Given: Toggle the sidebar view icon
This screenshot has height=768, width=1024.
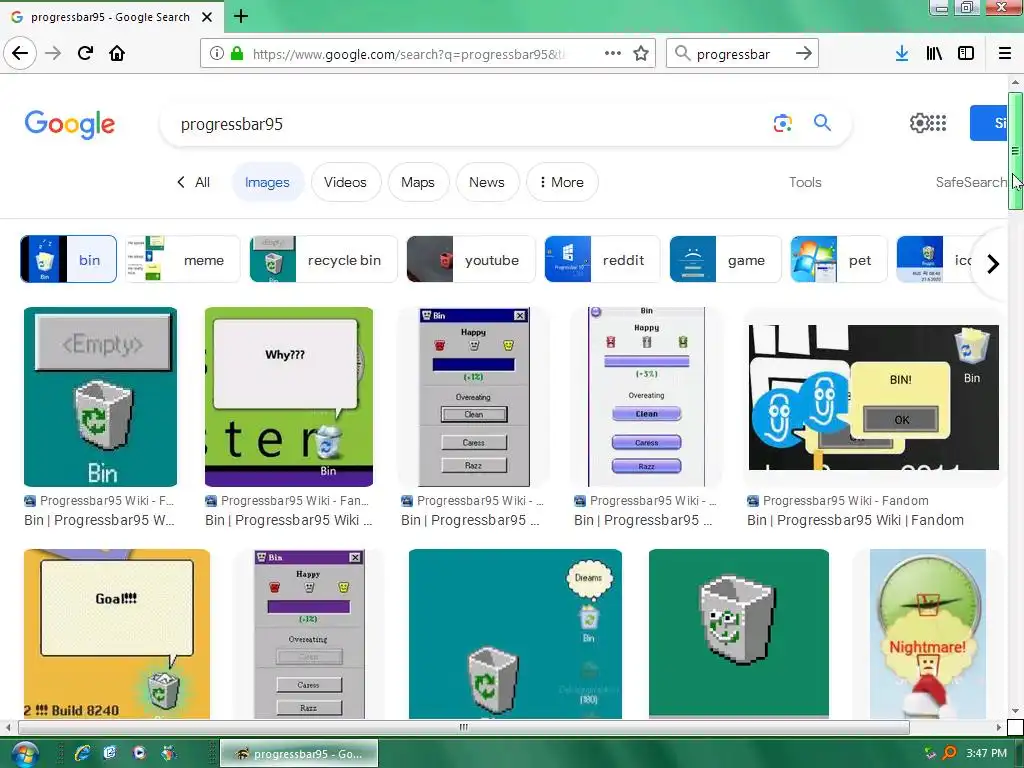Looking at the screenshot, I should (x=966, y=54).
